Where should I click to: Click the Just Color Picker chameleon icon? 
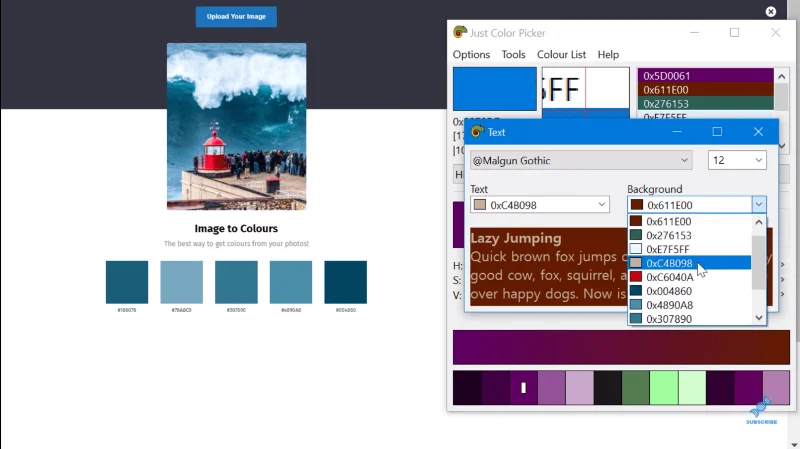tap(460, 32)
